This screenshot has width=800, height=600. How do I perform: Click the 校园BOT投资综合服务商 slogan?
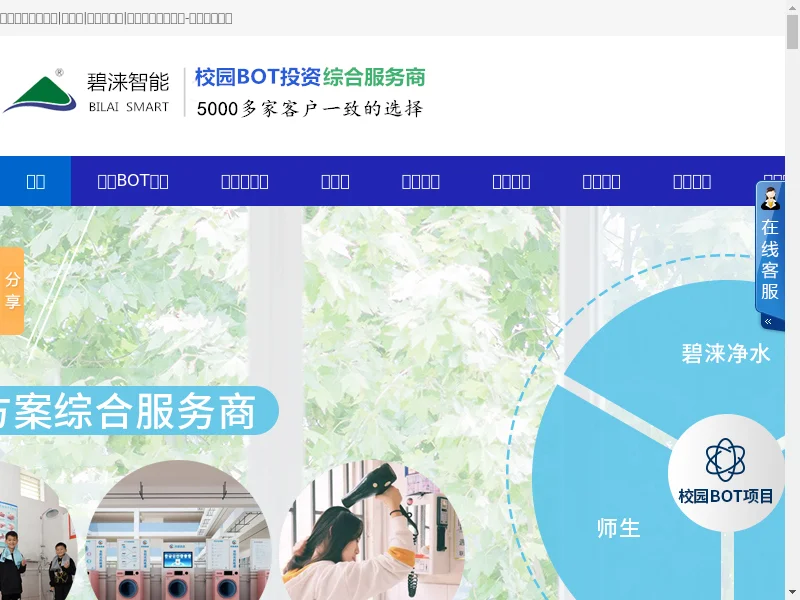pos(310,77)
